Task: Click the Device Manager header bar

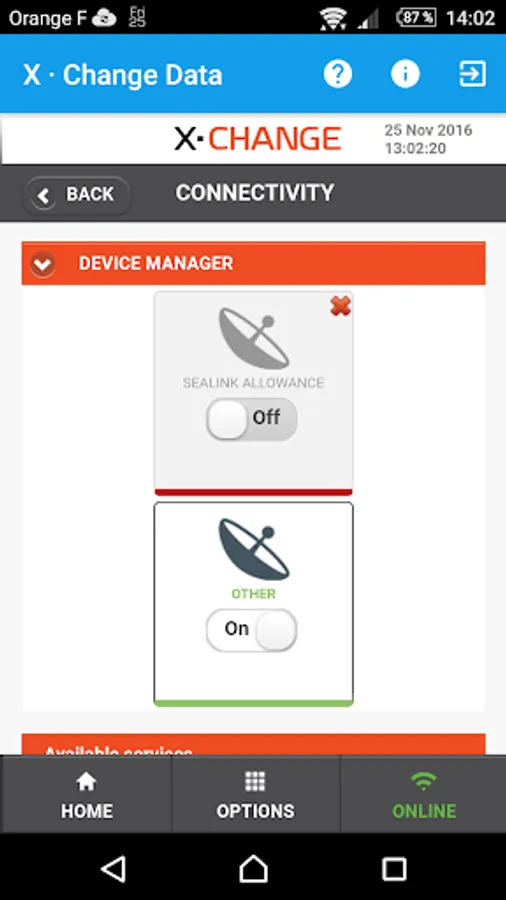Action: tap(254, 263)
